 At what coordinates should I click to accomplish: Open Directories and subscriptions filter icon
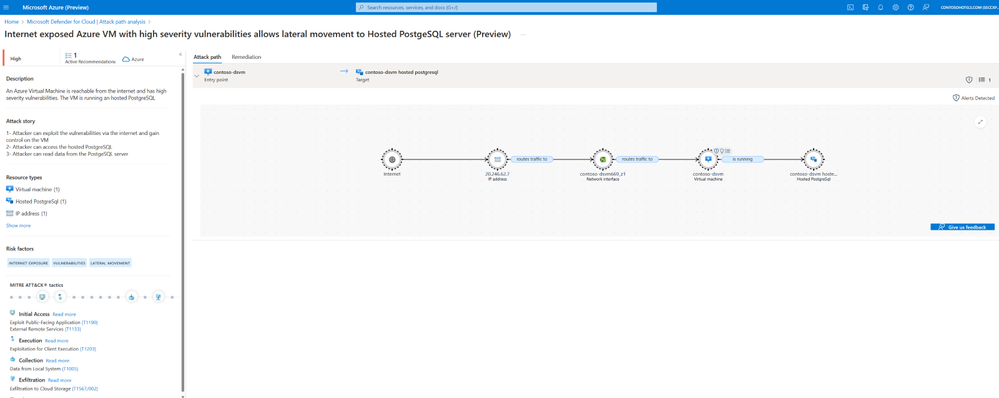pyautogui.click(x=865, y=8)
